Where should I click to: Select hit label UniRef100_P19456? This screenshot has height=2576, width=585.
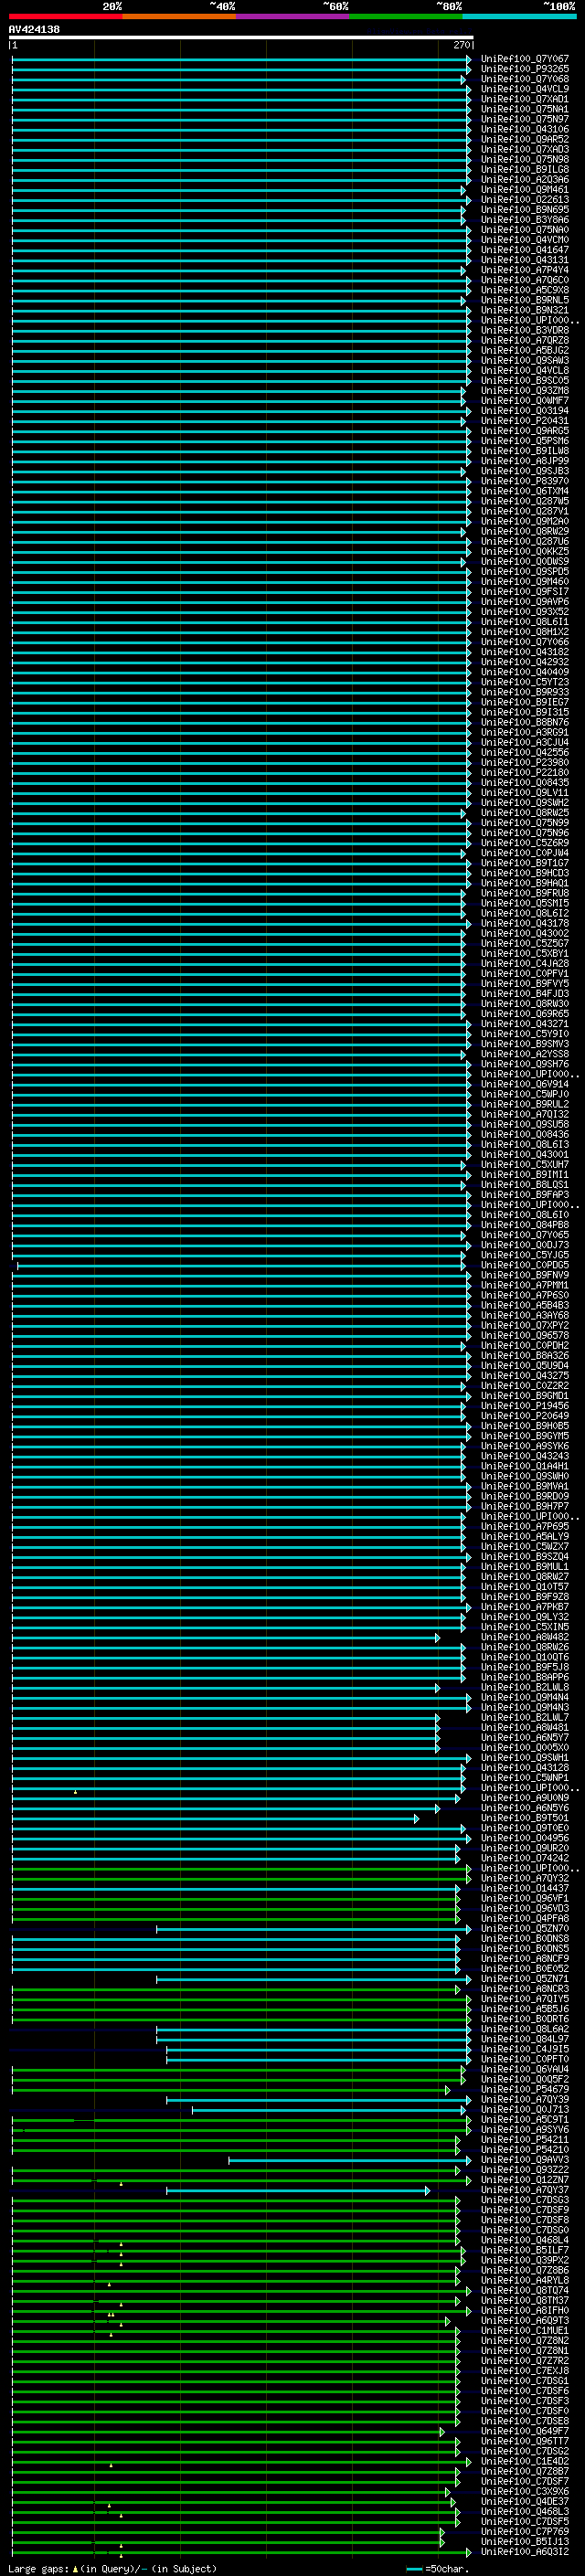(524, 1406)
